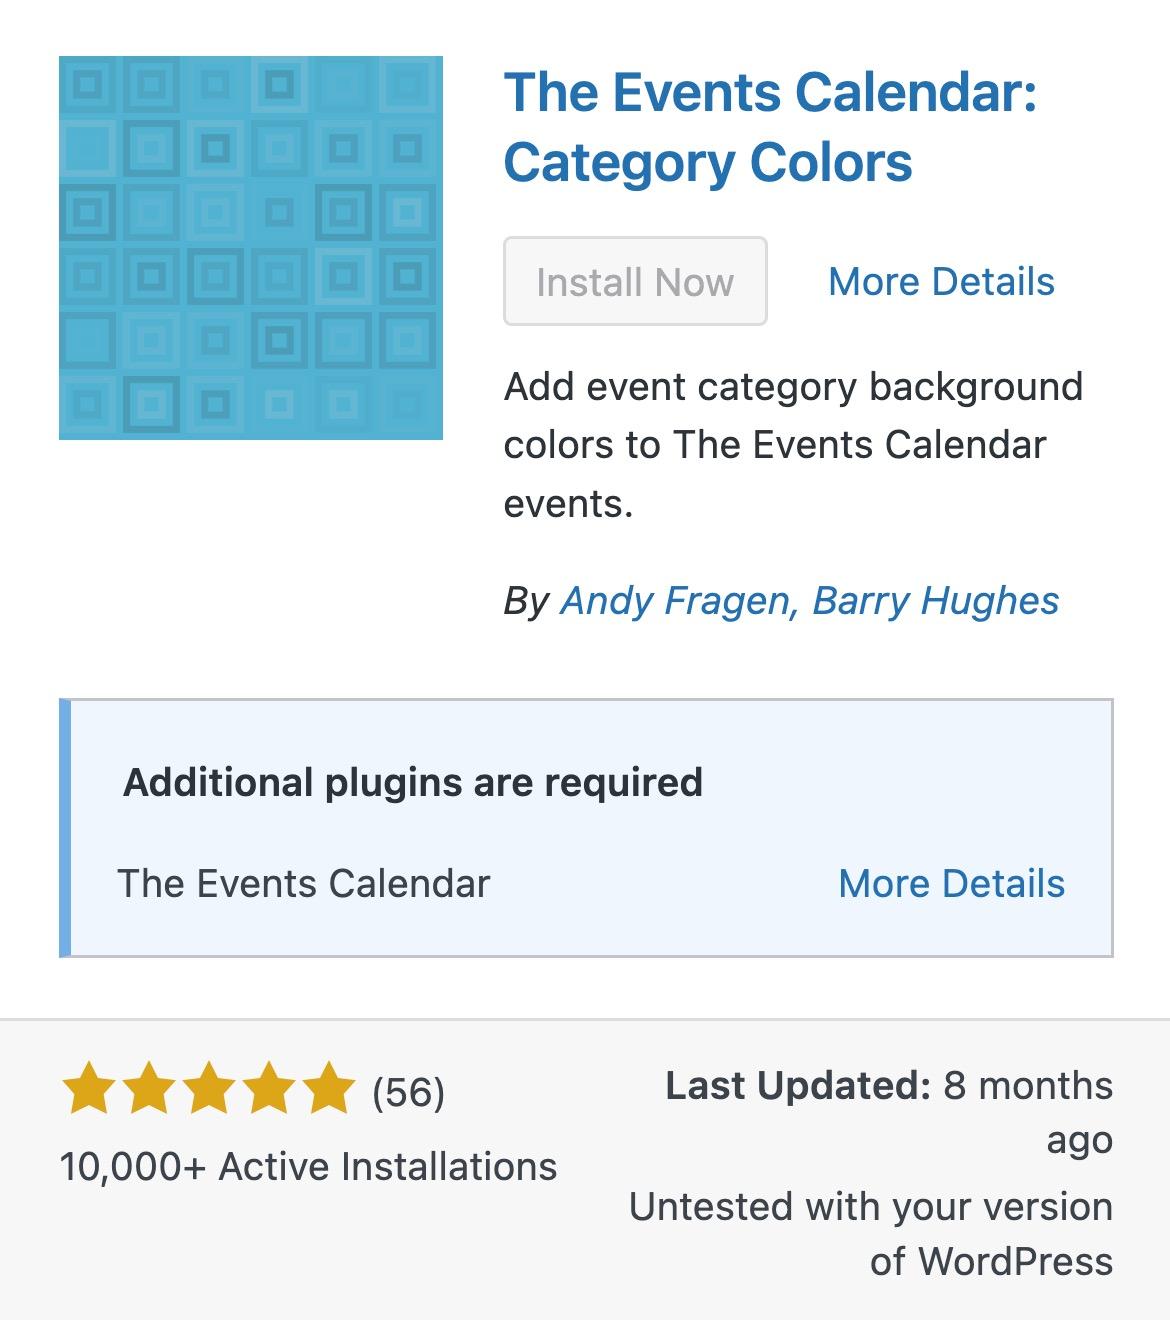Viewport: 1170px width, 1320px height.
Task: Click The Events Calendar dependency name
Action: (304, 884)
